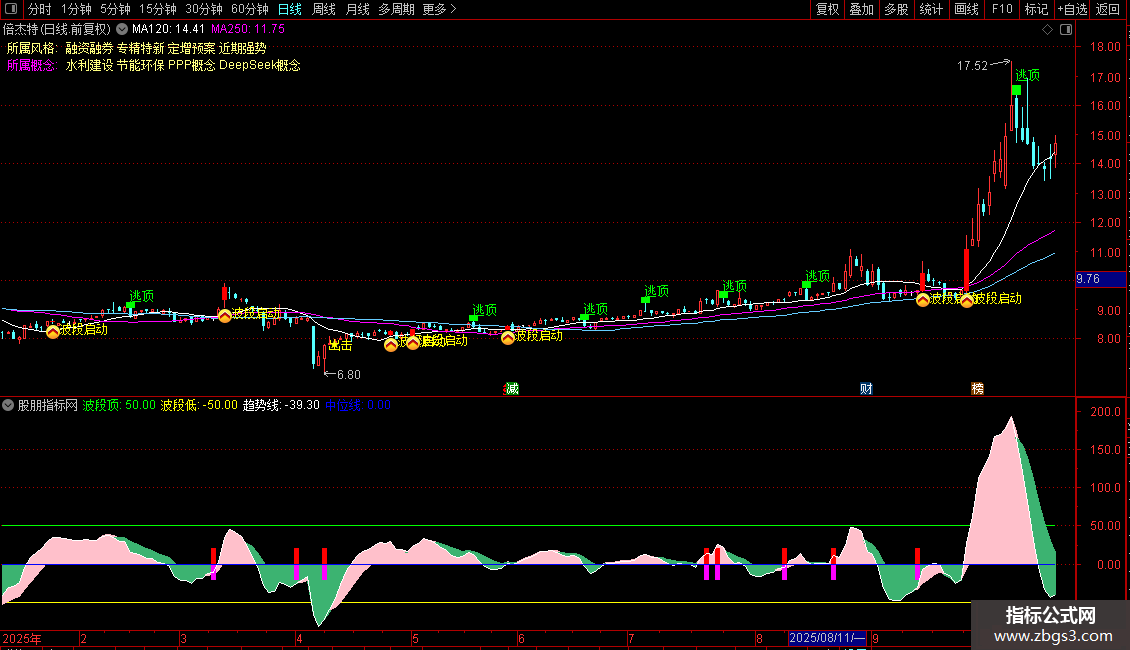Click the 2025年 label on the time axis
Image resolution: width=1130 pixels, height=650 pixels.
click(22, 639)
